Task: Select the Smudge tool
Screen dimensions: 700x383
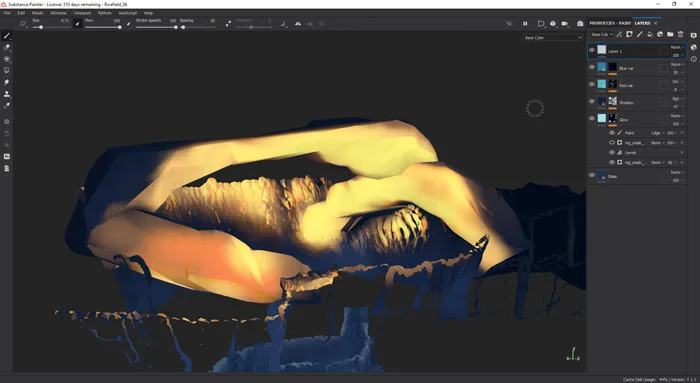Action: (x=7, y=82)
